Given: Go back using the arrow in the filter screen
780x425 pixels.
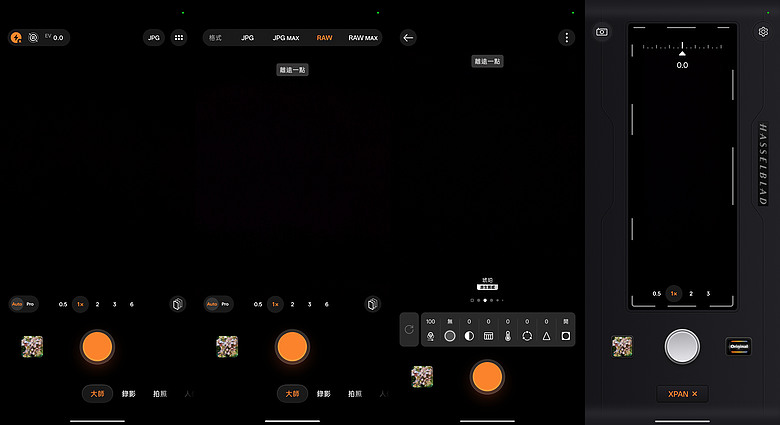Looking at the screenshot, I should (408, 38).
